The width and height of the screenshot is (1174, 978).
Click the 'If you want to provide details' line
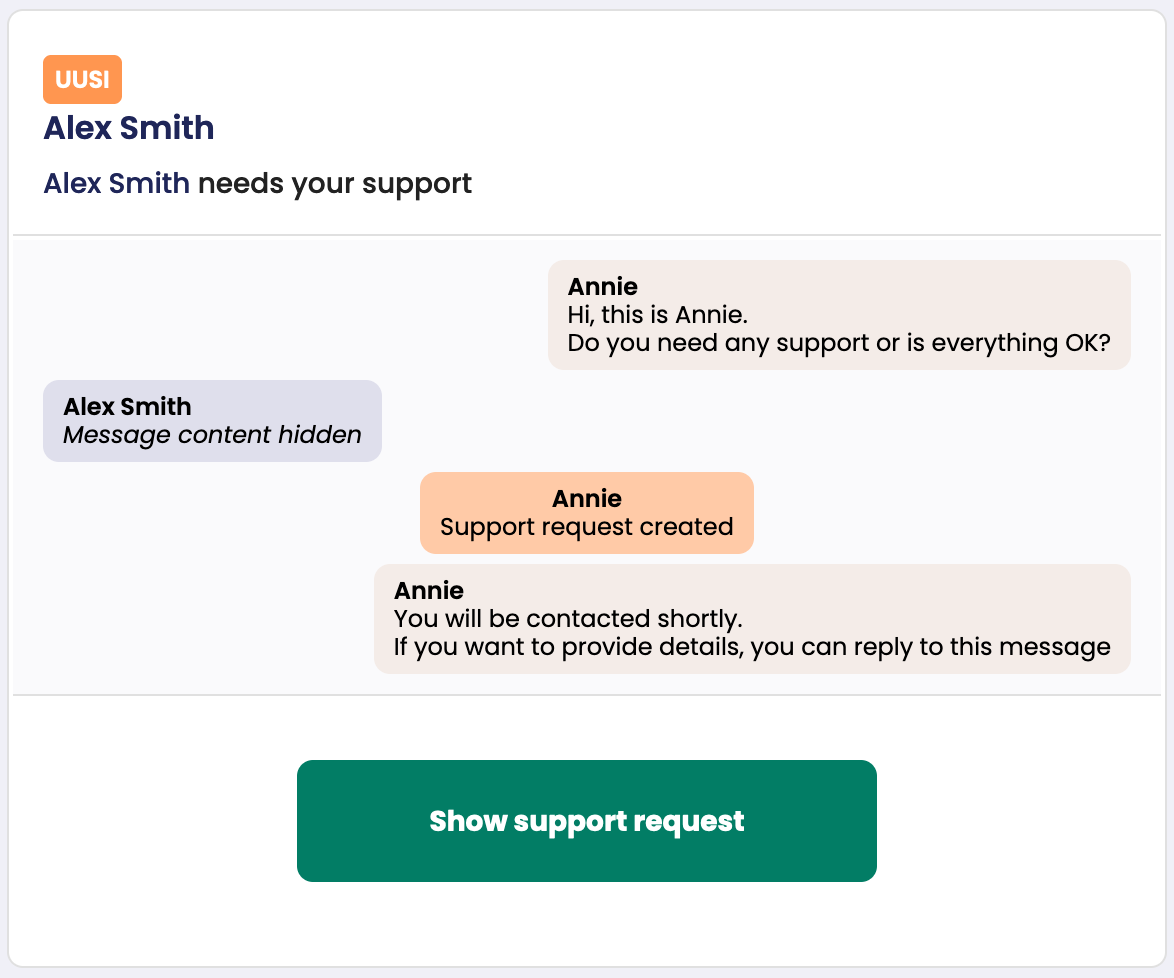coord(752,647)
